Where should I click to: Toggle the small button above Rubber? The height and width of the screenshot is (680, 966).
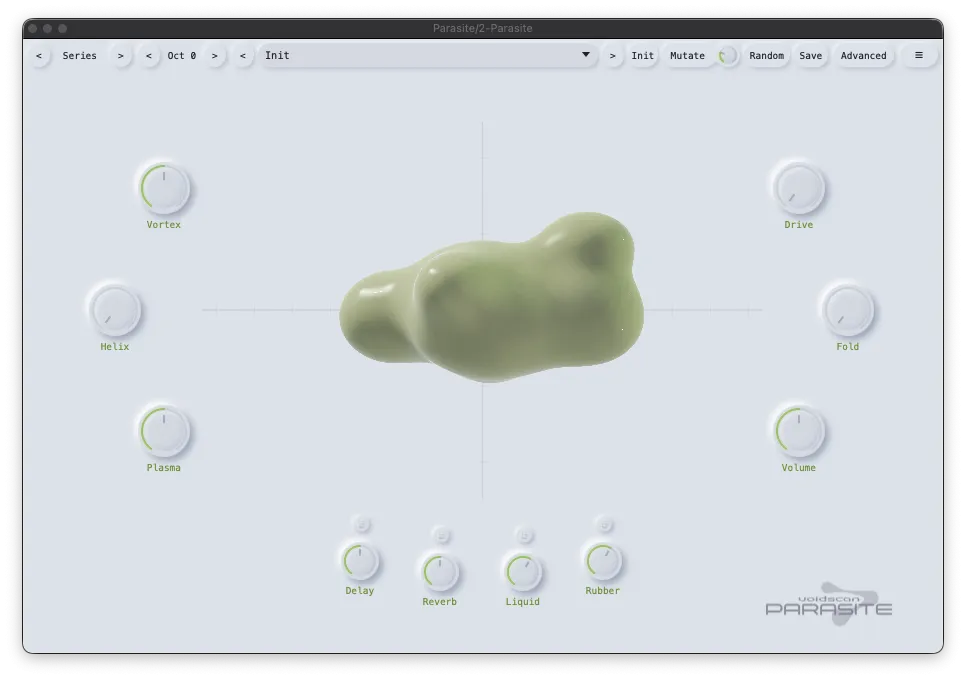click(604, 525)
